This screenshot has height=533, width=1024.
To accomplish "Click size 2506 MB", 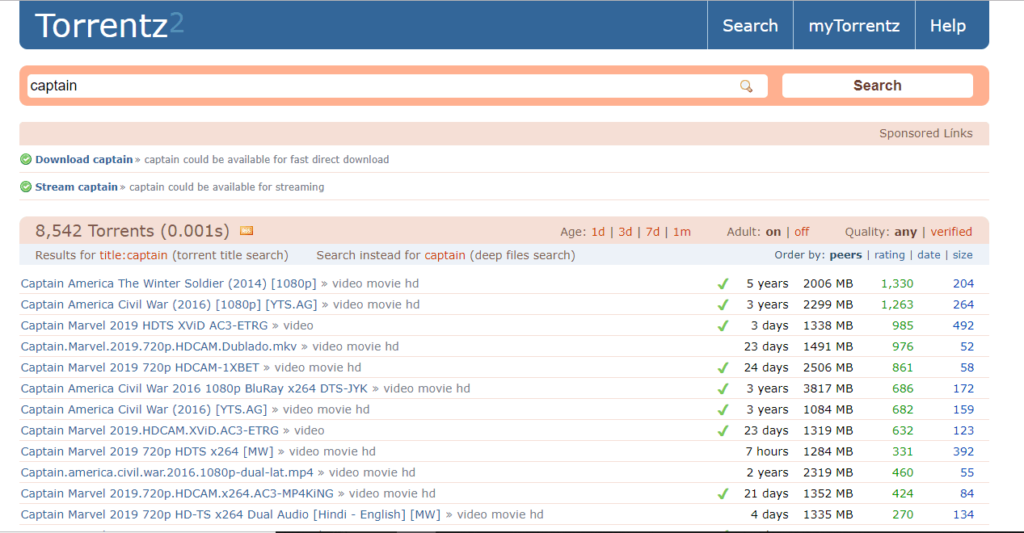I will [828, 367].
